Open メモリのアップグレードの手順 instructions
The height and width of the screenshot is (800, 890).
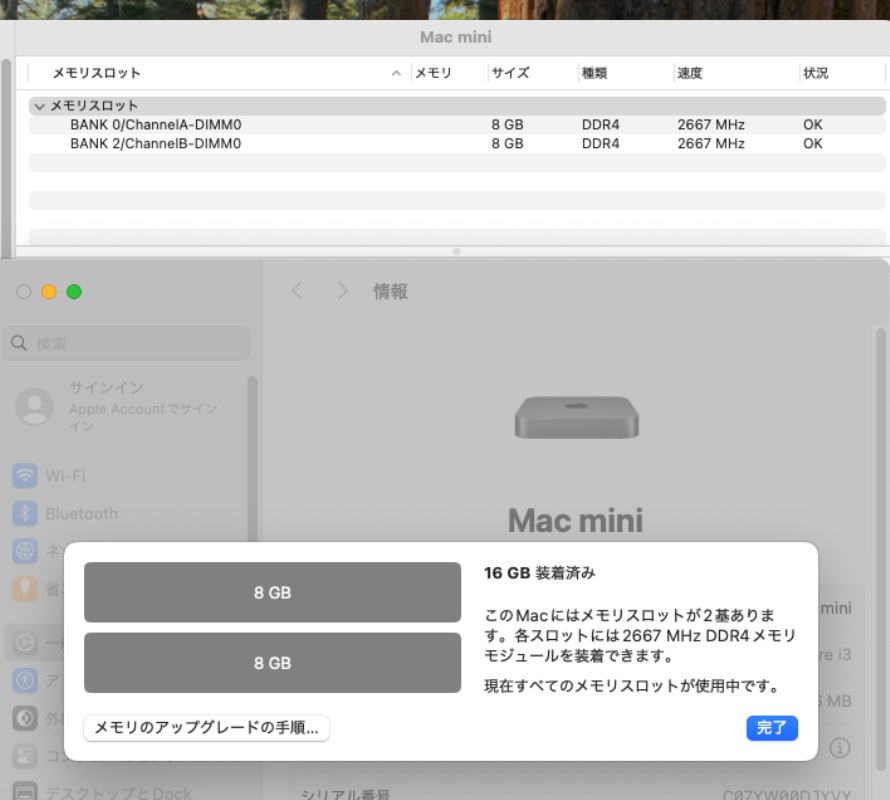click(206, 727)
